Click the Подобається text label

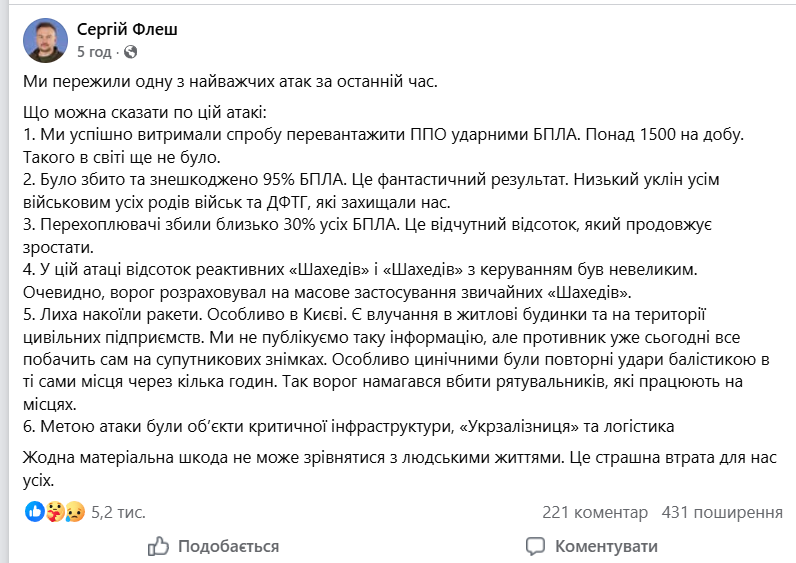pos(228,546)
